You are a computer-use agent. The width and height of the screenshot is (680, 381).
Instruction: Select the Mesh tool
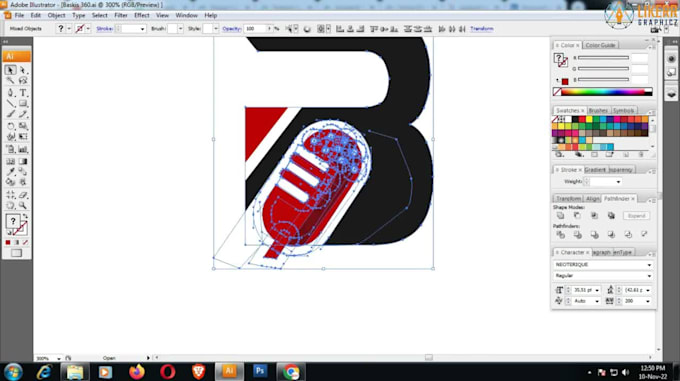point(10,161)
